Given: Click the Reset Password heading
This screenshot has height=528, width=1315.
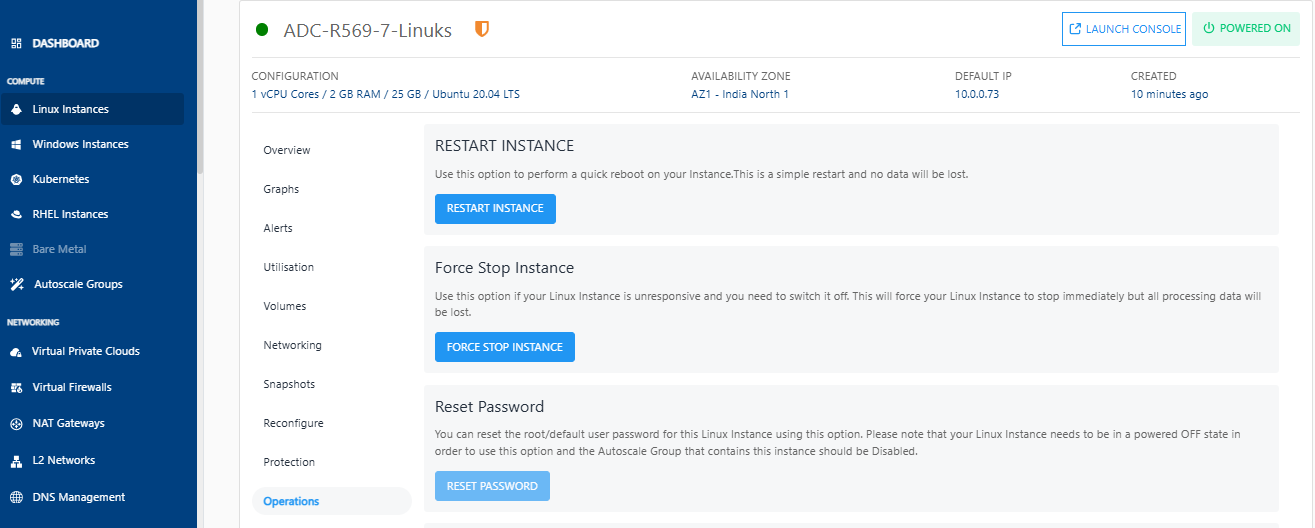Looking at the screenshot, I should pos(489,407).
